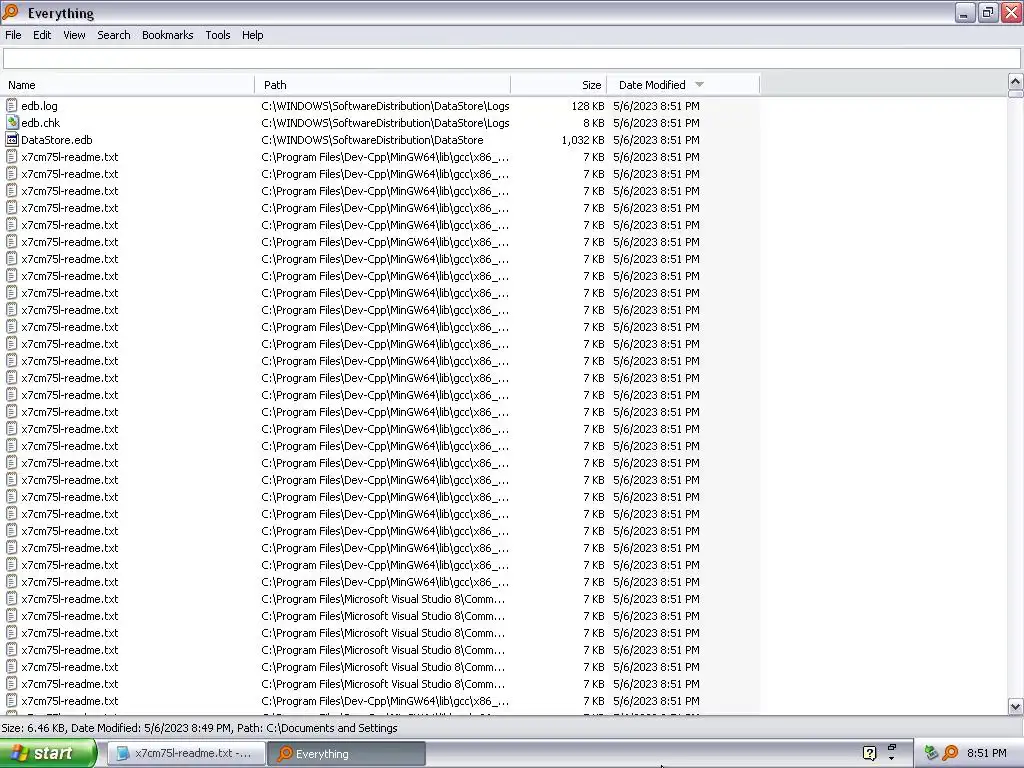1024x768 pixels.
Task: Click the database icon beside DataStore.edb
Action: [12, 139]
